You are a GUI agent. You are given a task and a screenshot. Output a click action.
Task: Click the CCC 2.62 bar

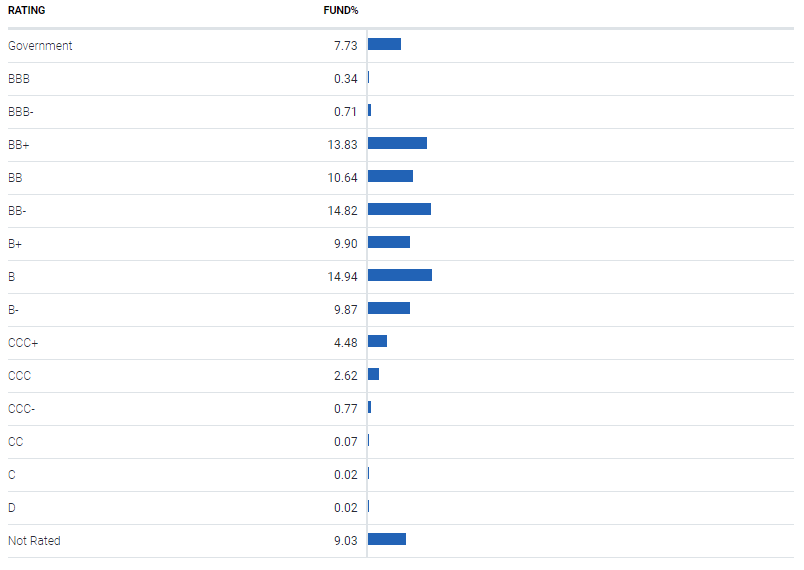(x=373, y=374)
